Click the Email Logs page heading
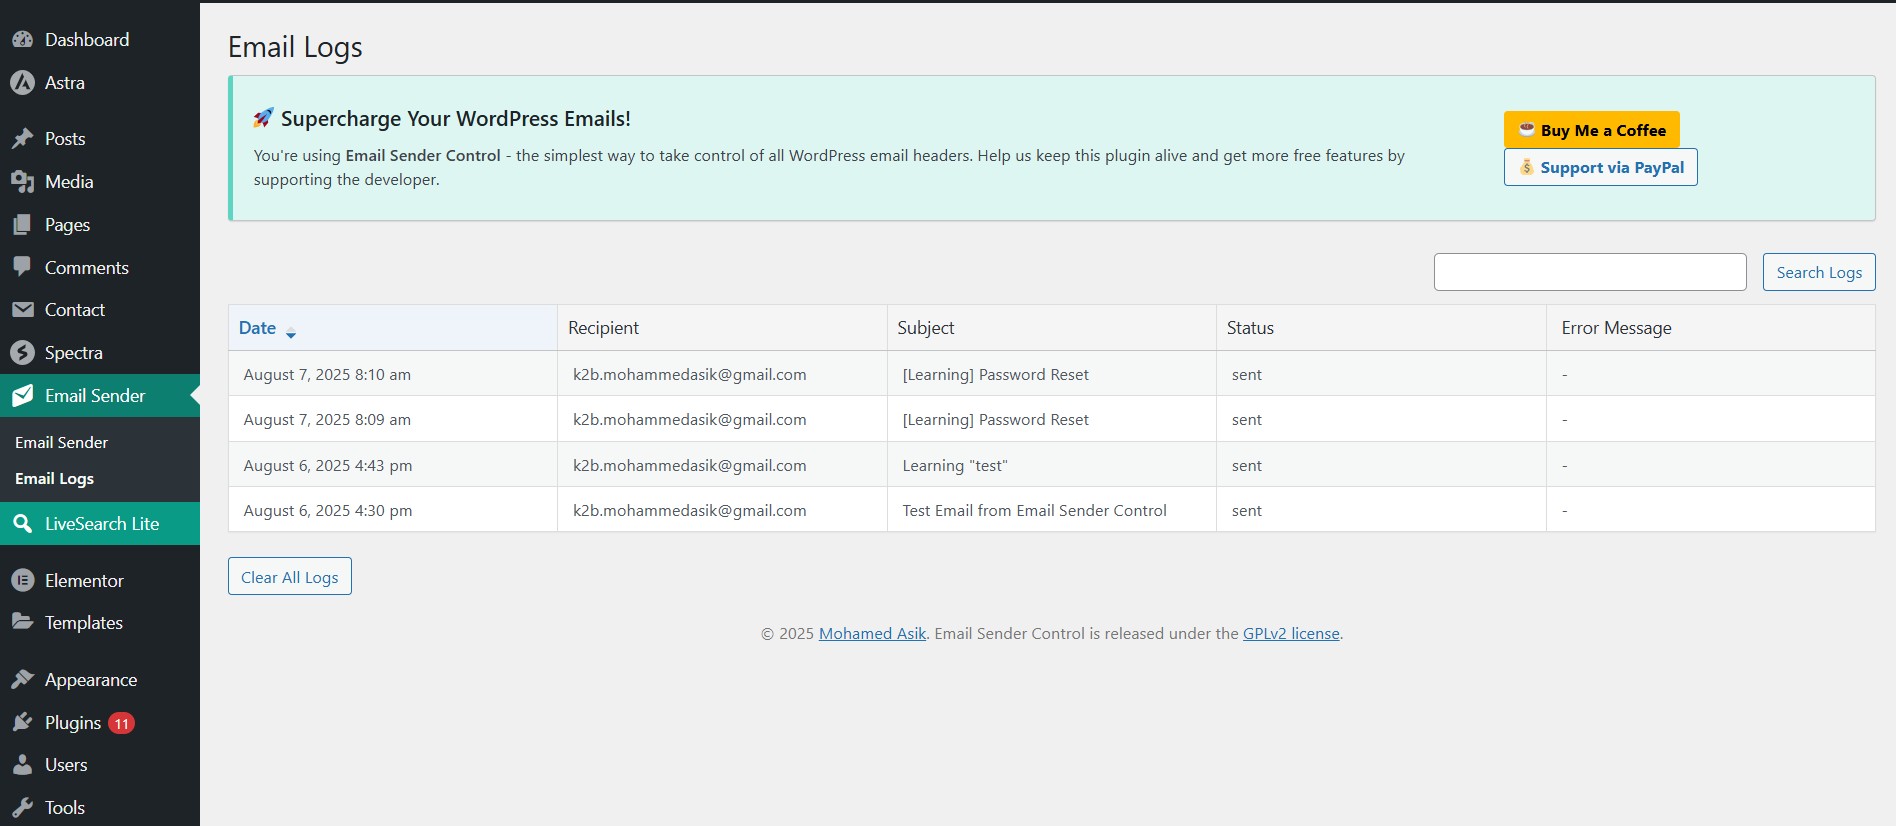 [x=295, y=47]
